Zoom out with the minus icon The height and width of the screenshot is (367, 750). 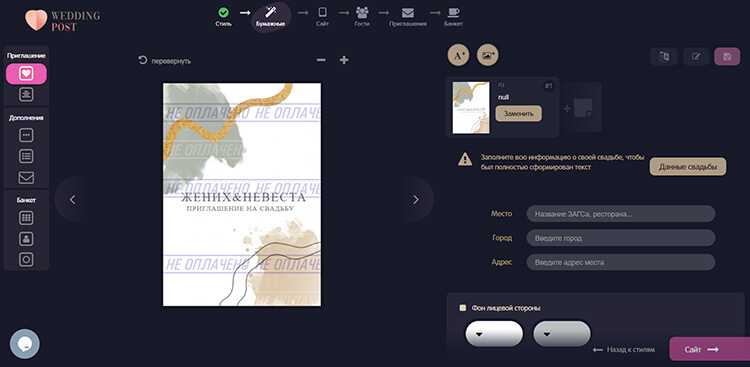click(x=321, y=60)
